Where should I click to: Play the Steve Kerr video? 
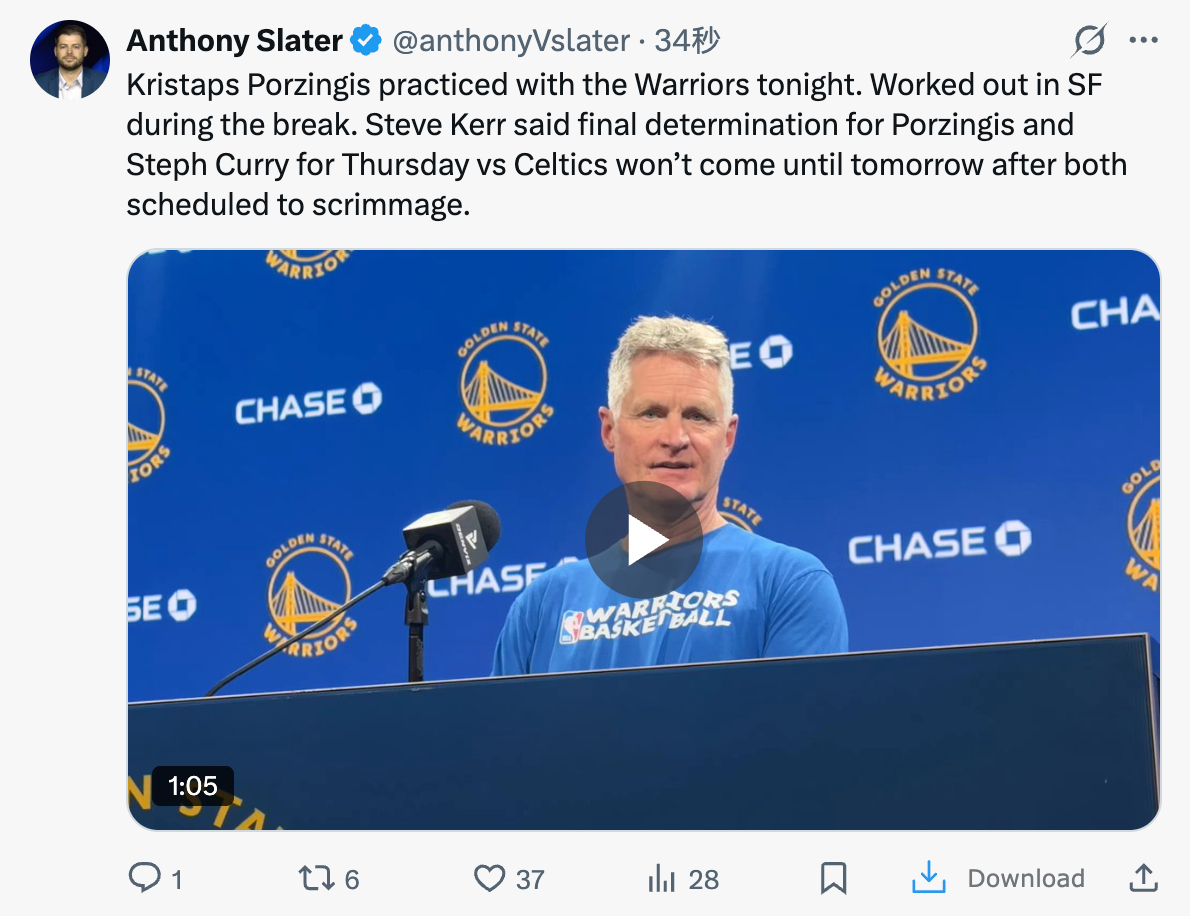point(644,540)
